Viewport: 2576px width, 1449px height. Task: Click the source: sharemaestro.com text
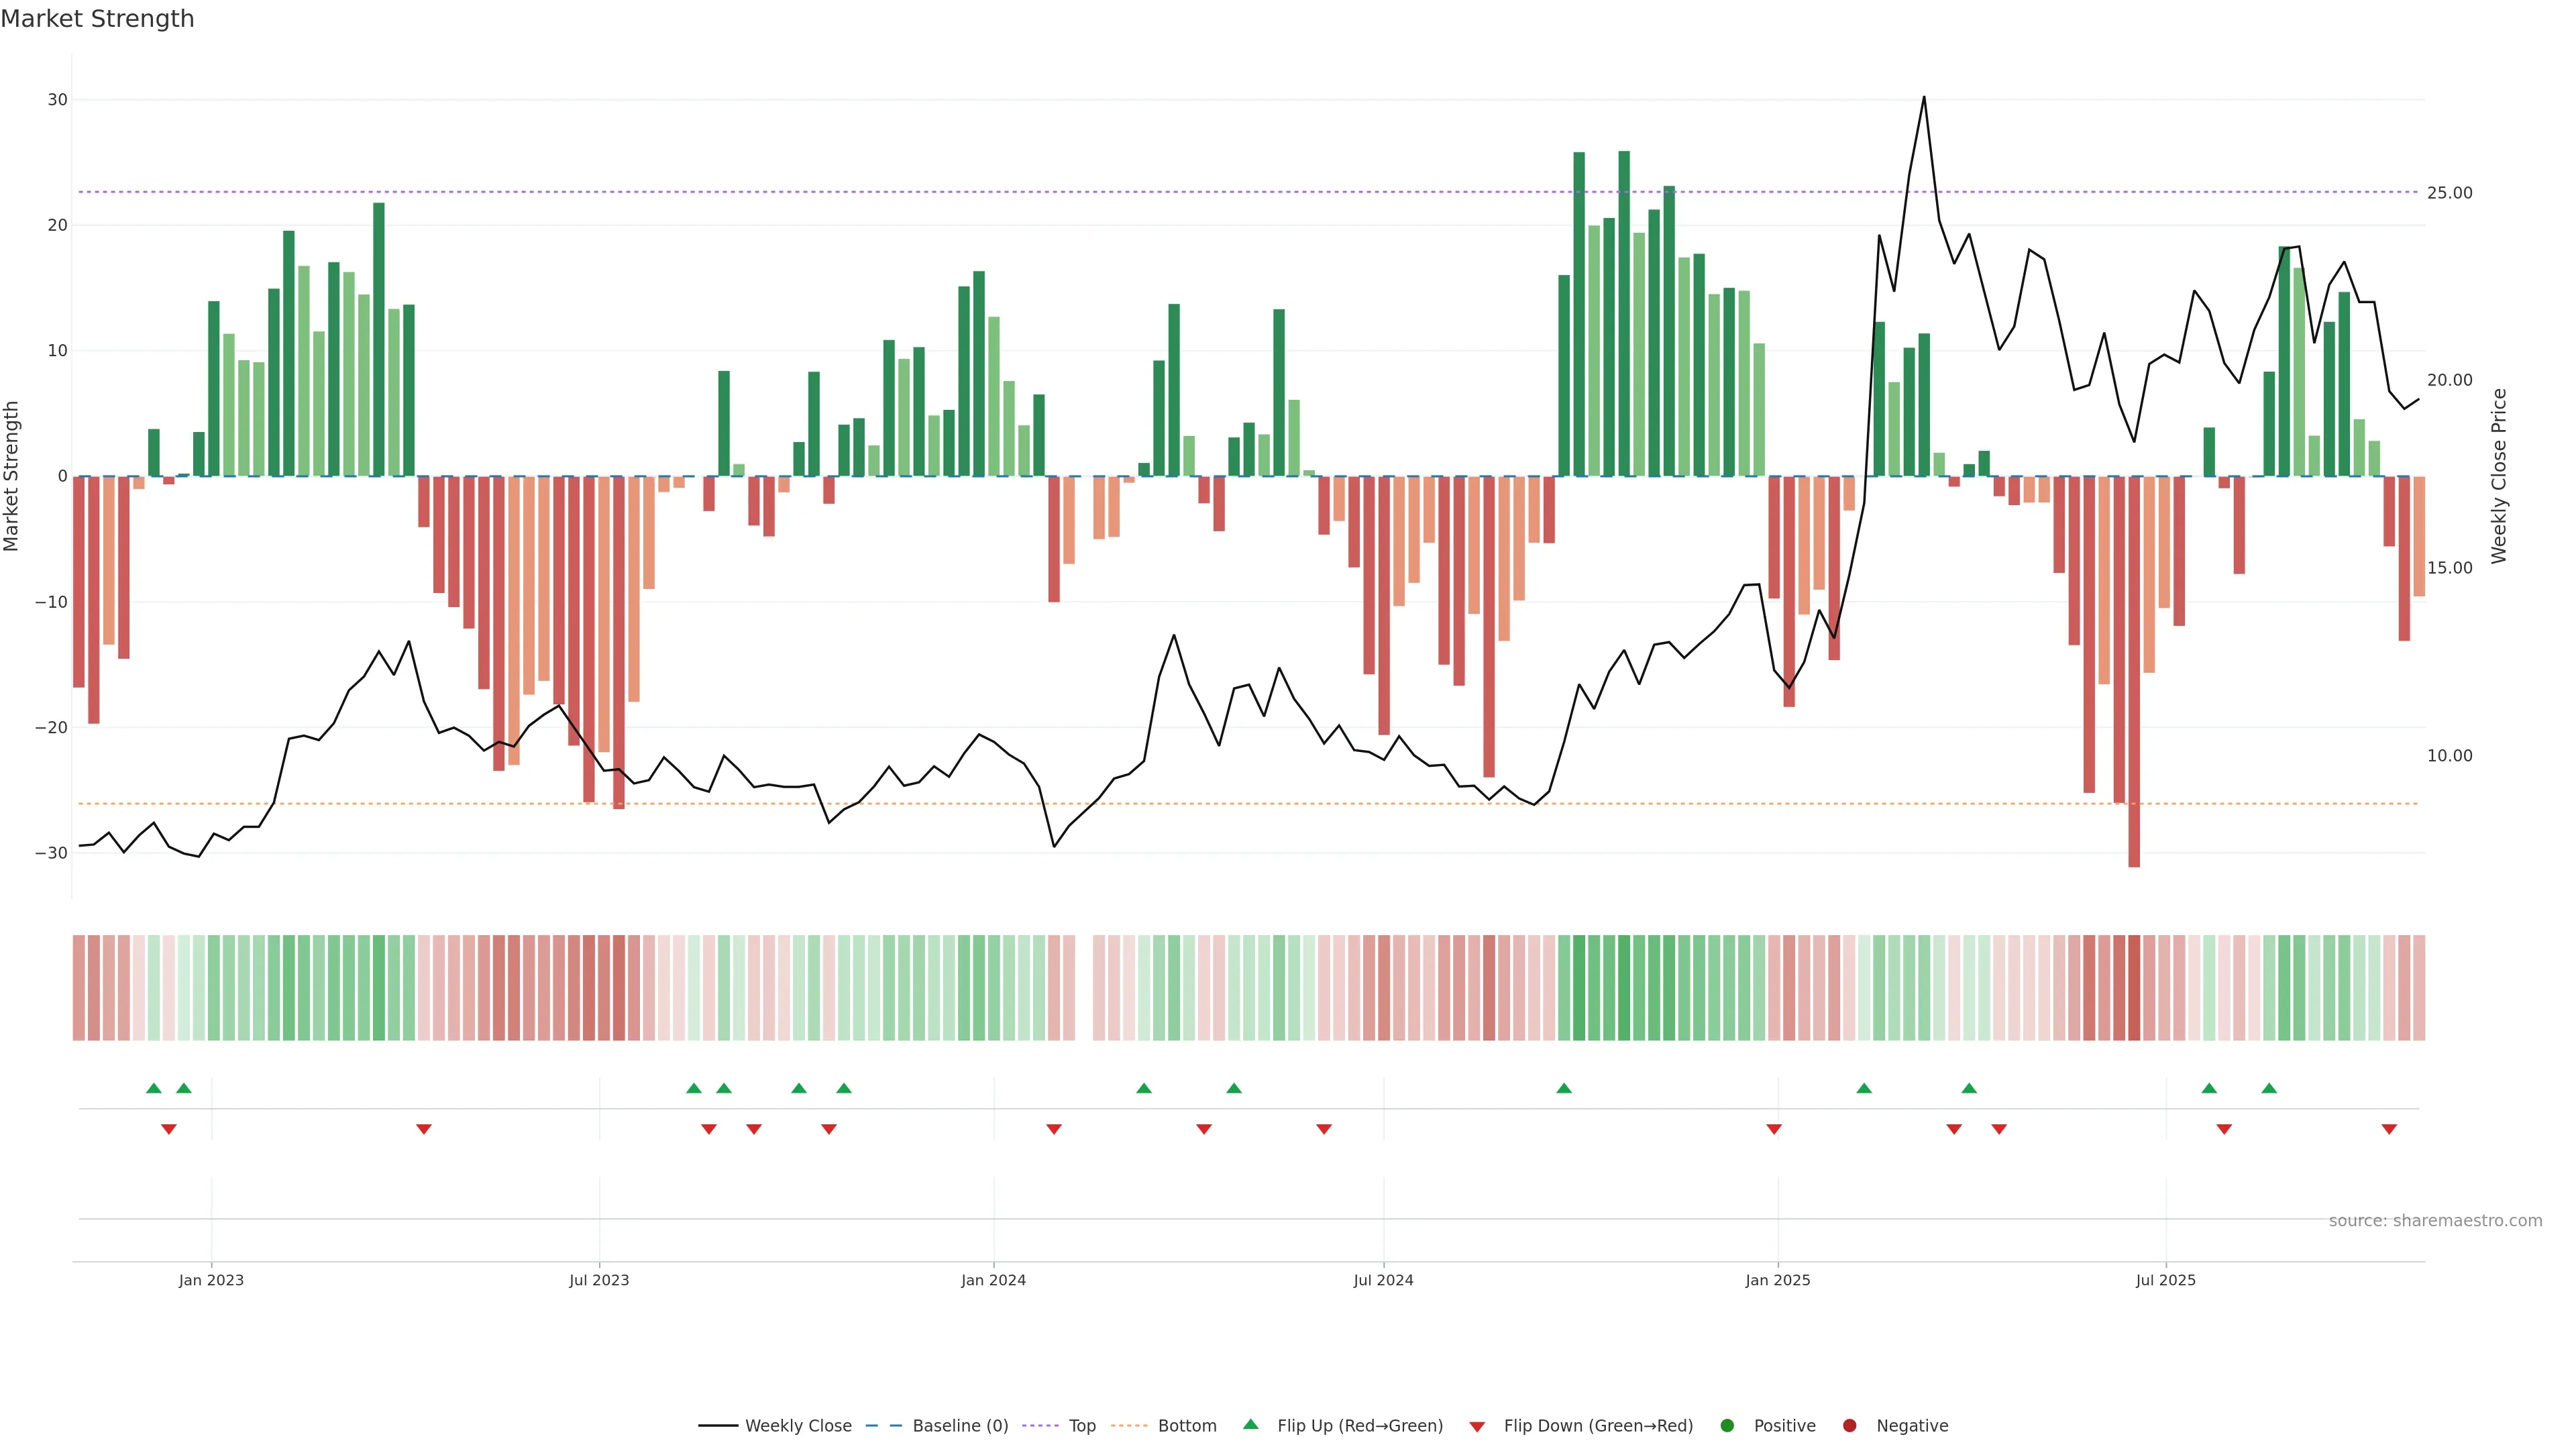[x=2435, y=1220]
